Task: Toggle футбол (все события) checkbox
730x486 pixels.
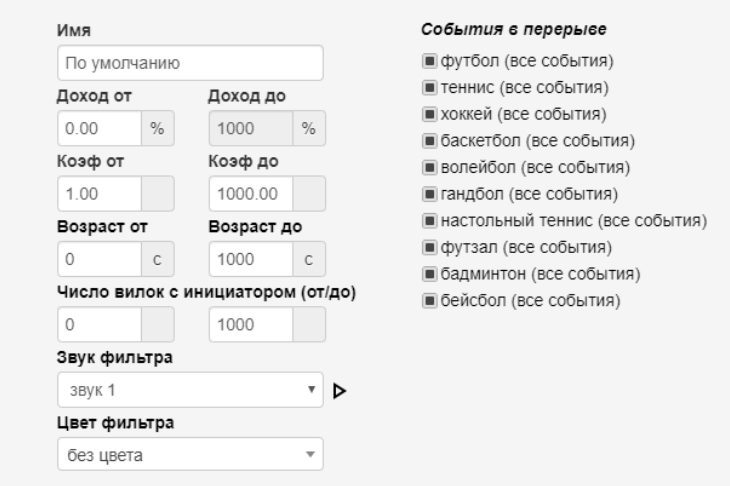Action: (429, 61)
